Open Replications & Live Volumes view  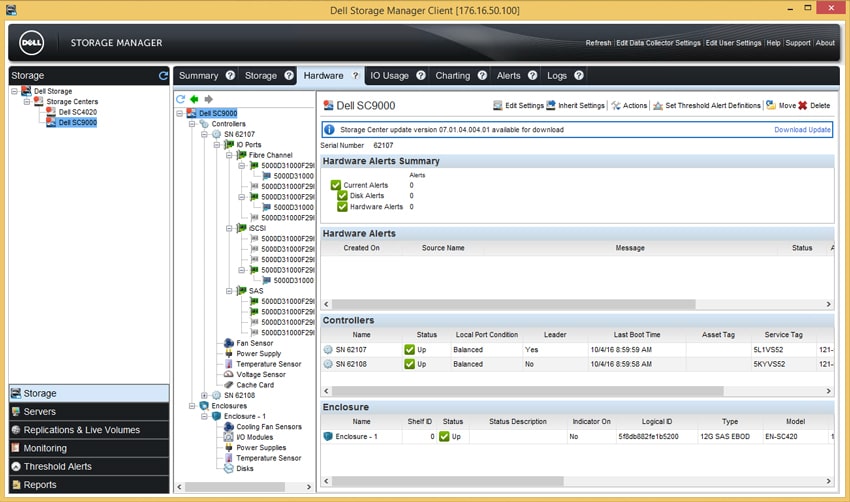click(x=89, y=430)
